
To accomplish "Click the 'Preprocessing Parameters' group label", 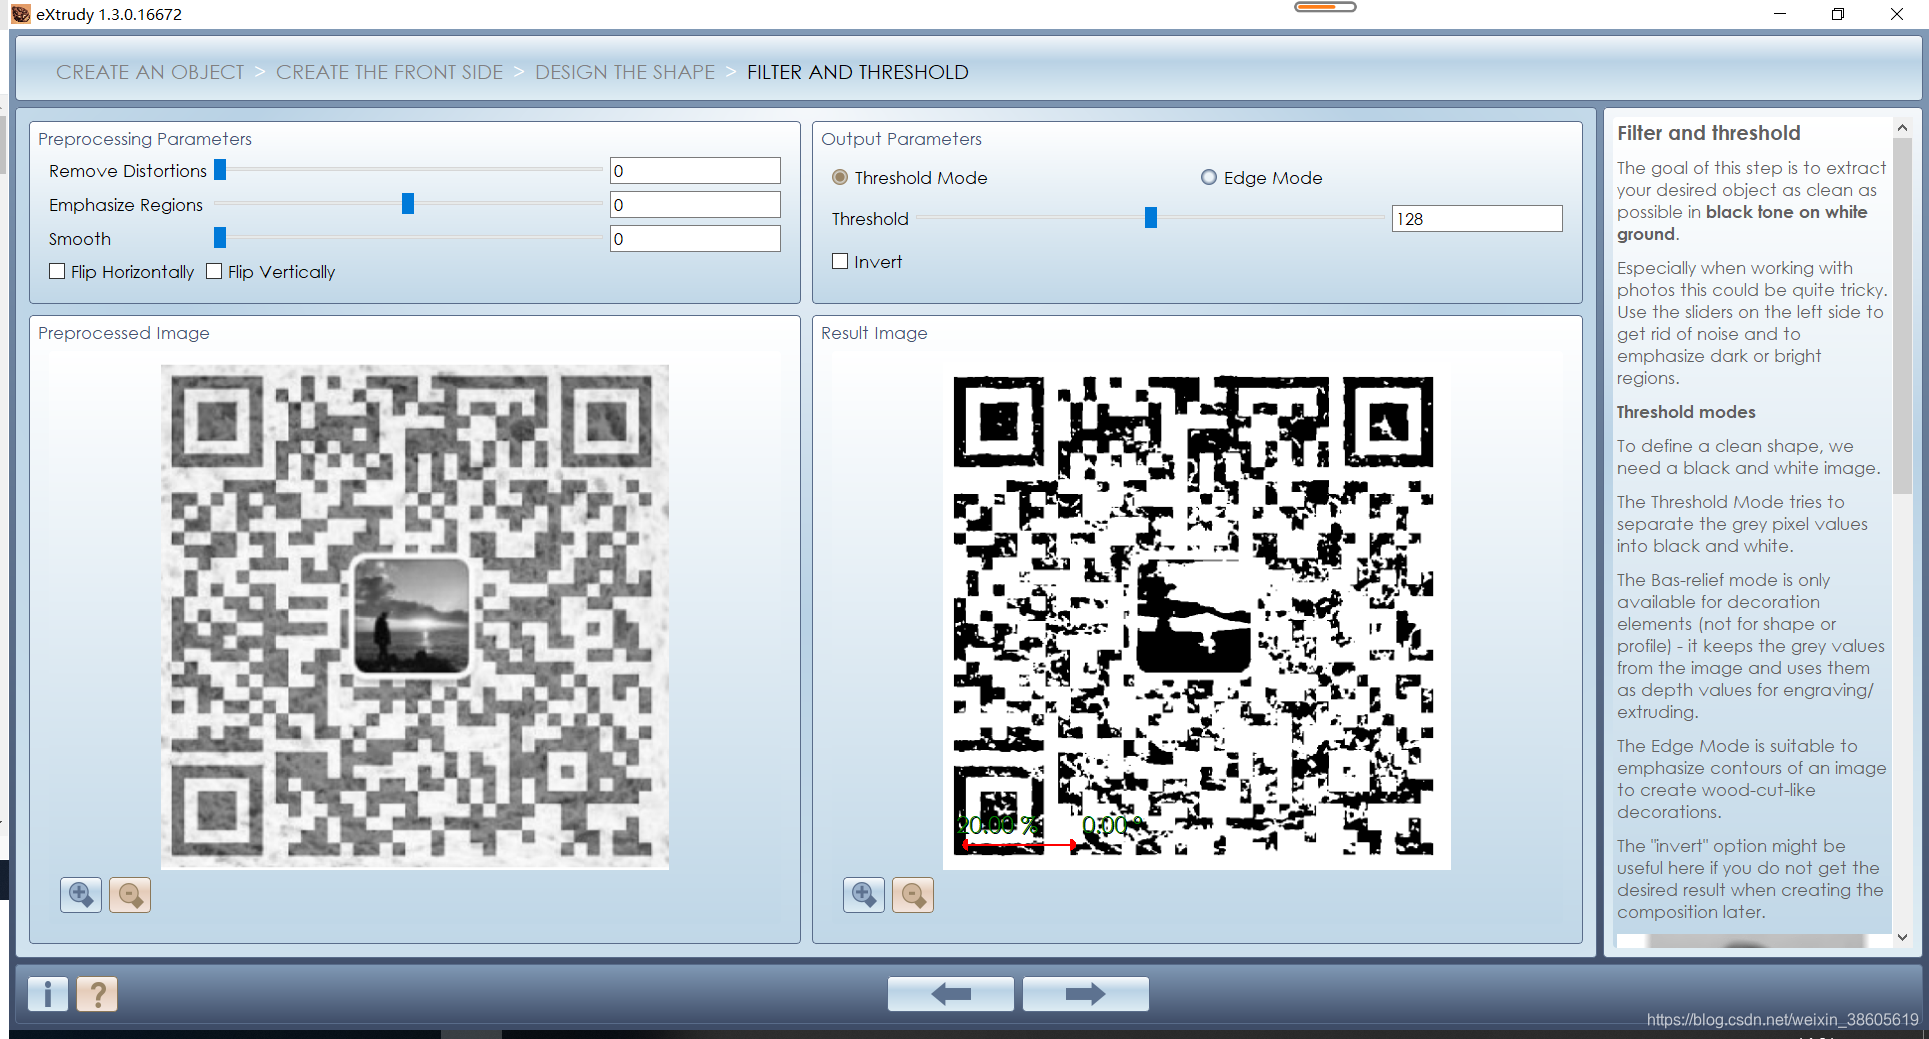I will point(145,139).
